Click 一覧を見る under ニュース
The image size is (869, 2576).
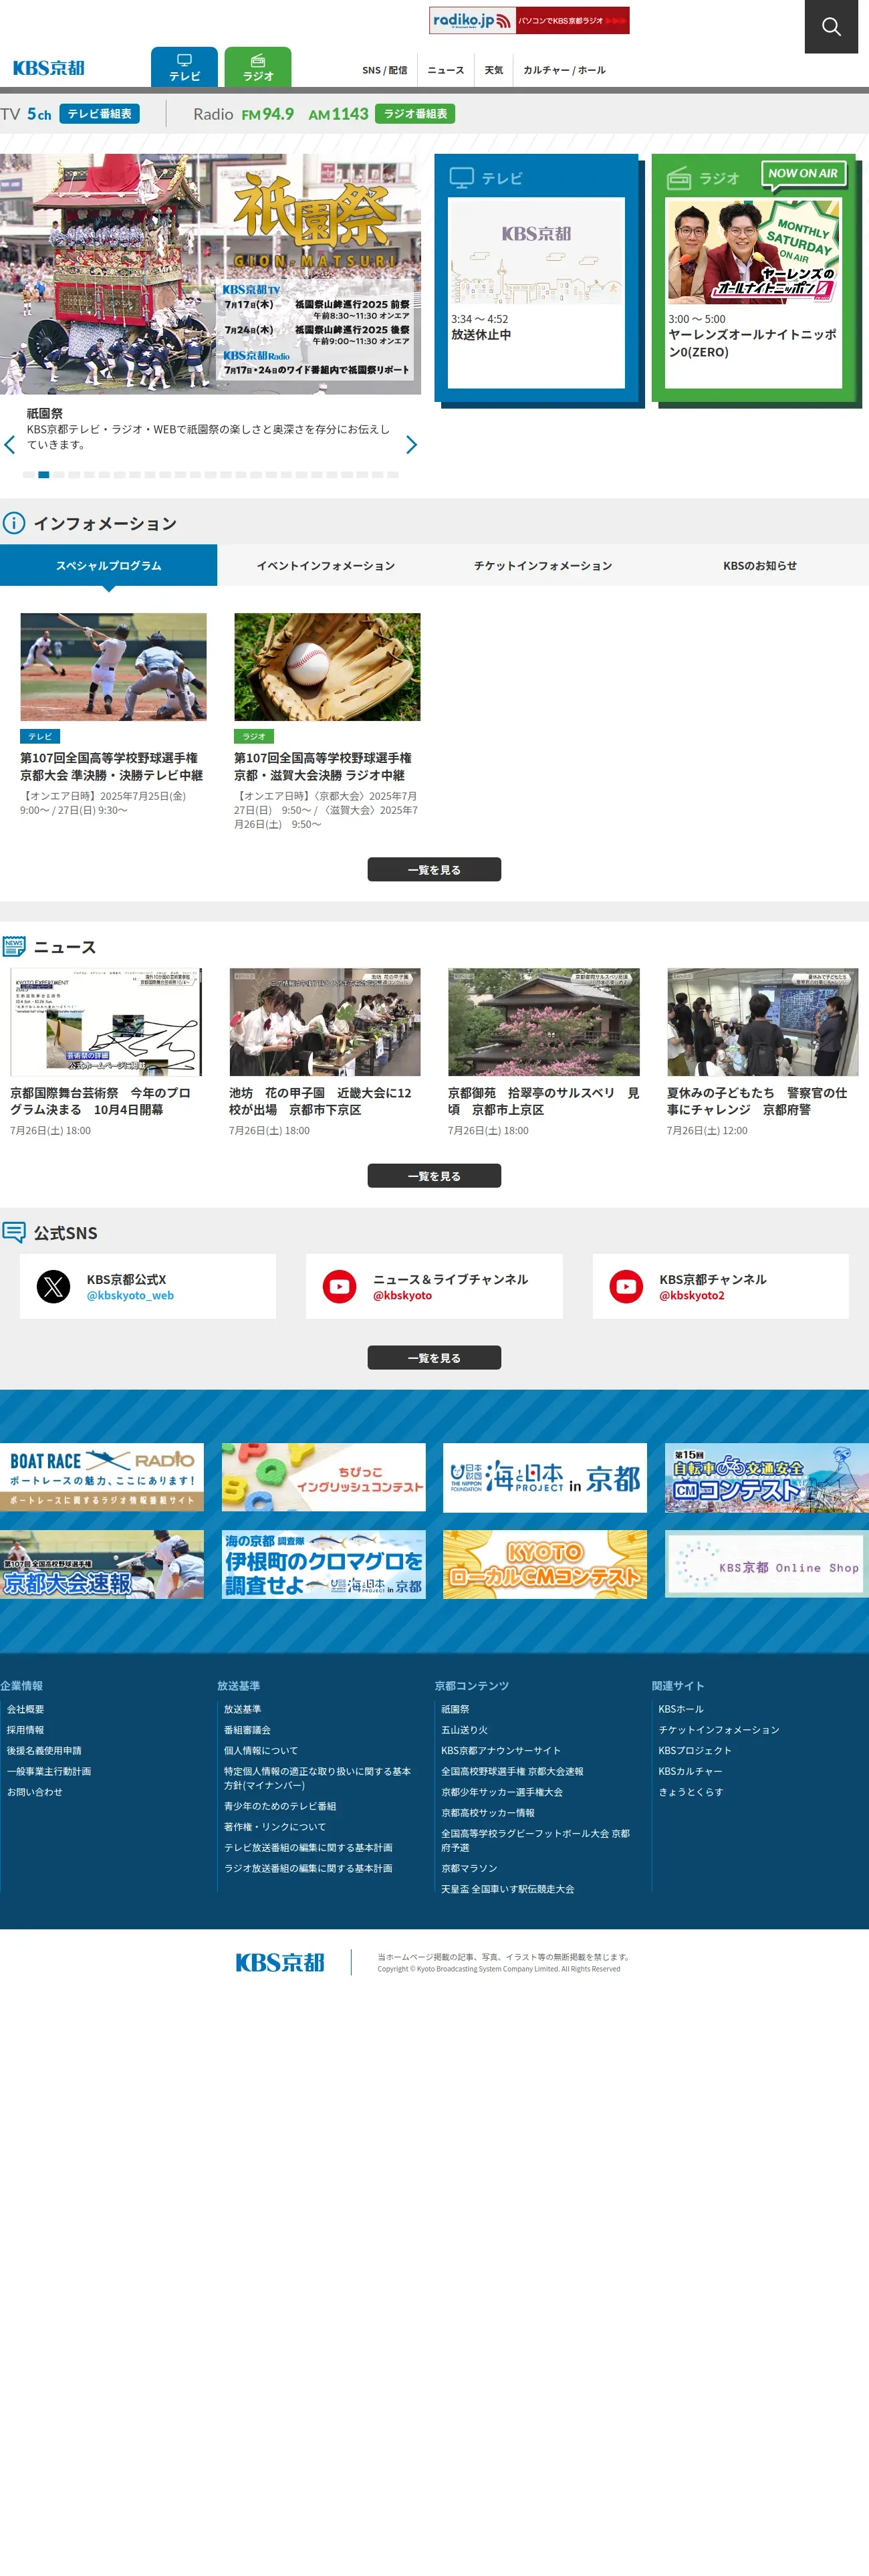click(434, 1176)
